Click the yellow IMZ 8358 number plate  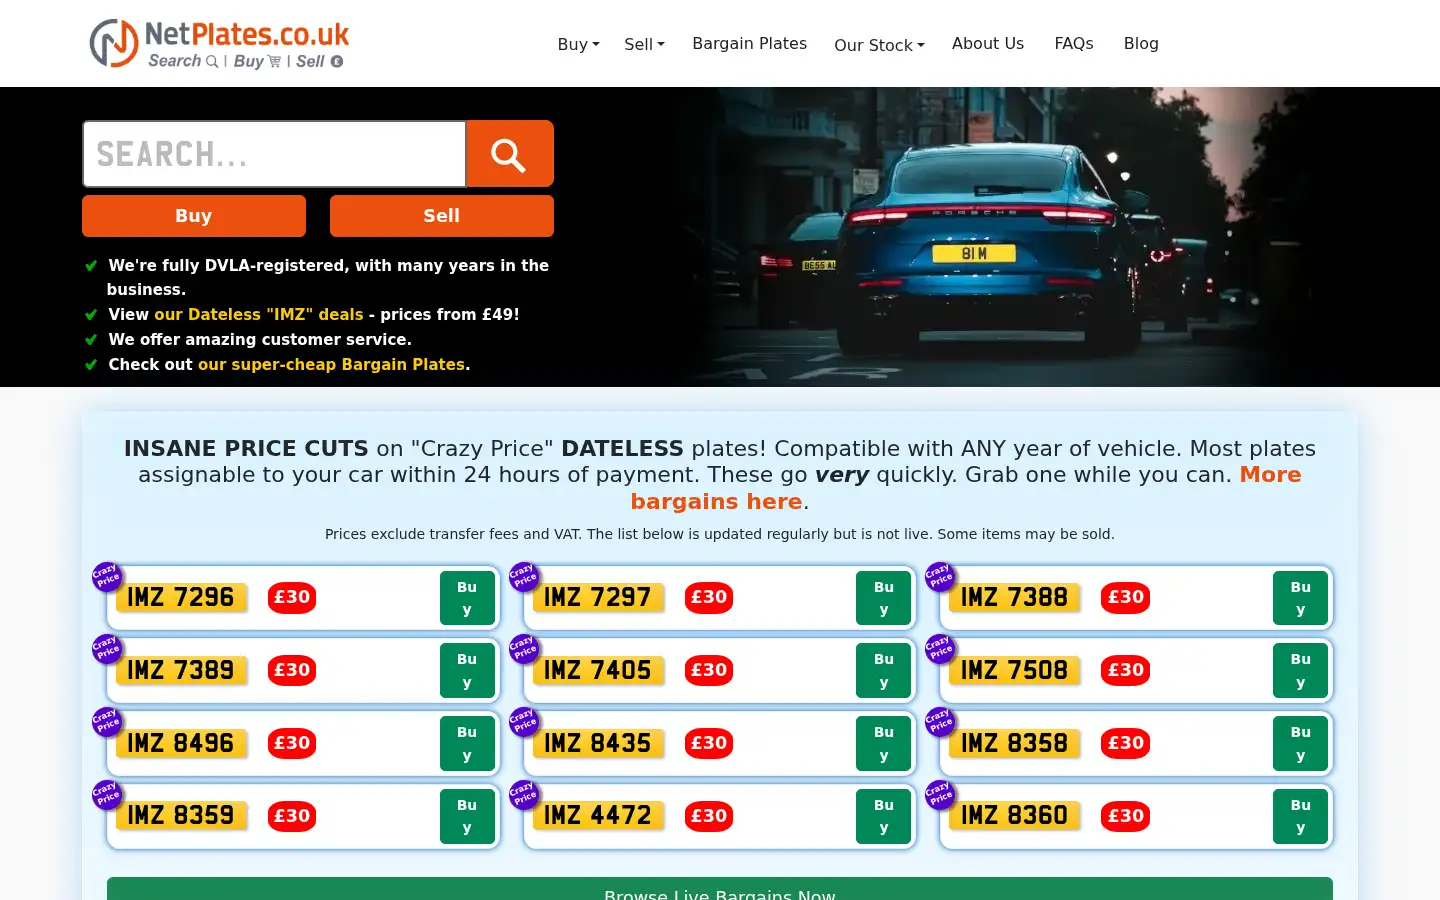coord(1014,743)
